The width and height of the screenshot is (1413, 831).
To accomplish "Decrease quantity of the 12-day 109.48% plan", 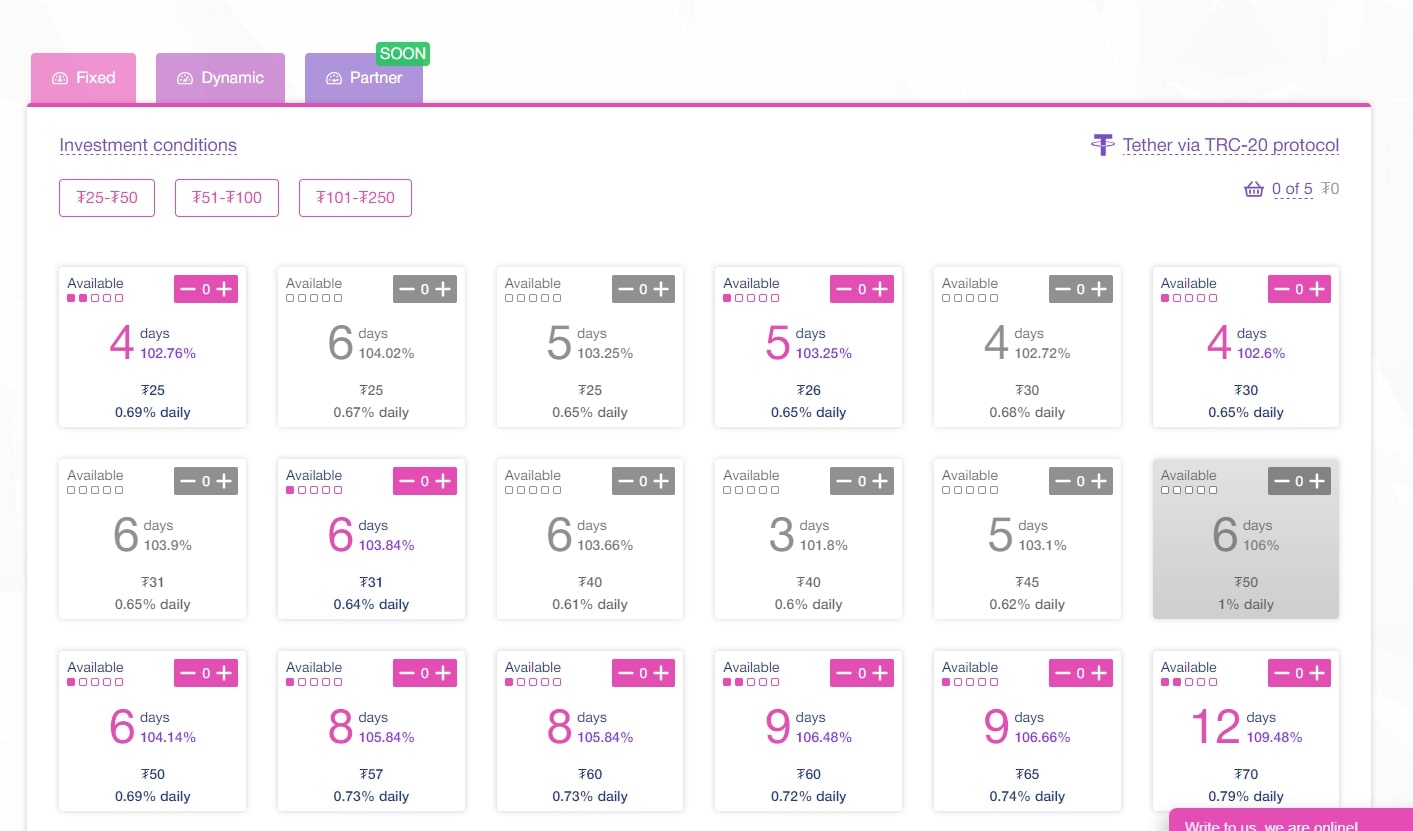I will pyautogui.click(x=1281, y=673).
